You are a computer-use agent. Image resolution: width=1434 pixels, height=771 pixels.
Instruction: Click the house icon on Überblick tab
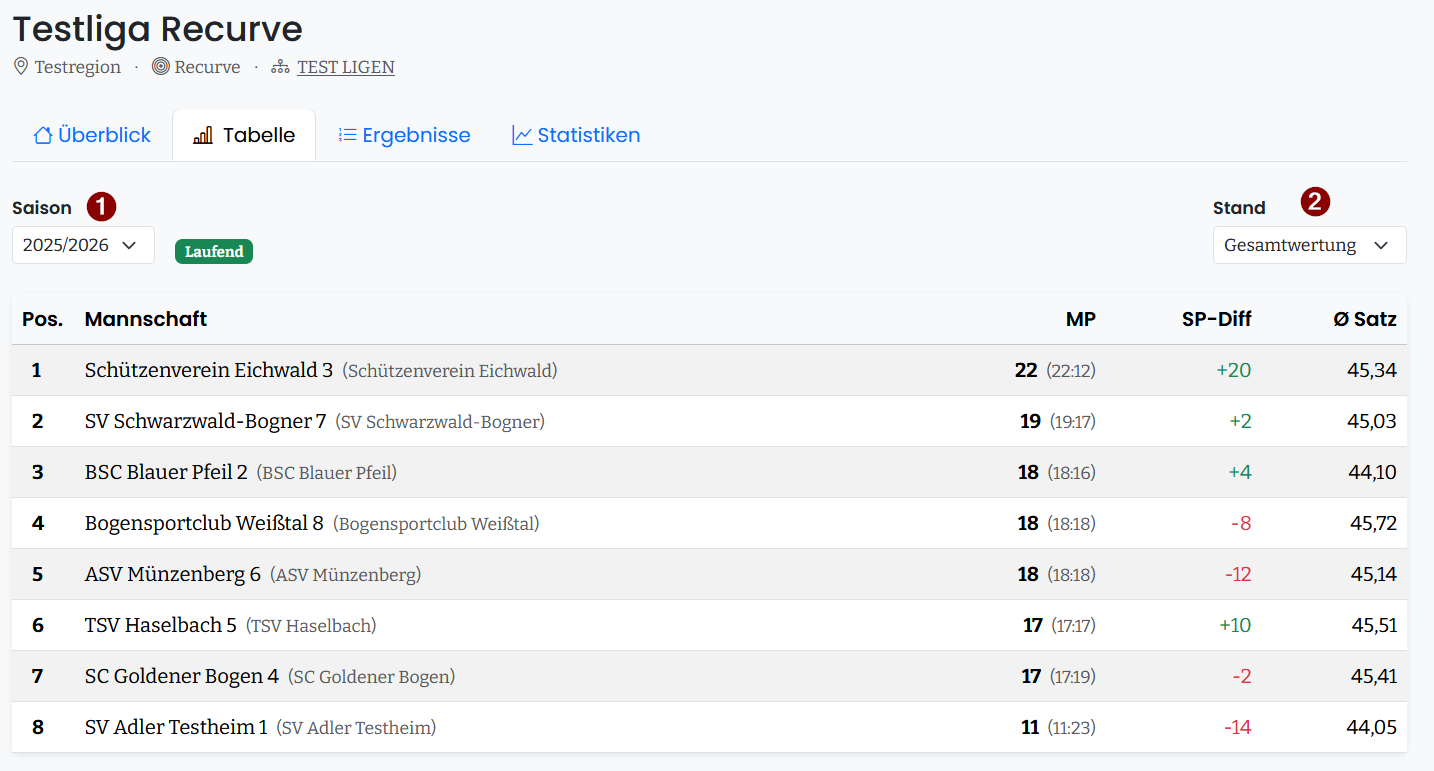pos(43,135)
